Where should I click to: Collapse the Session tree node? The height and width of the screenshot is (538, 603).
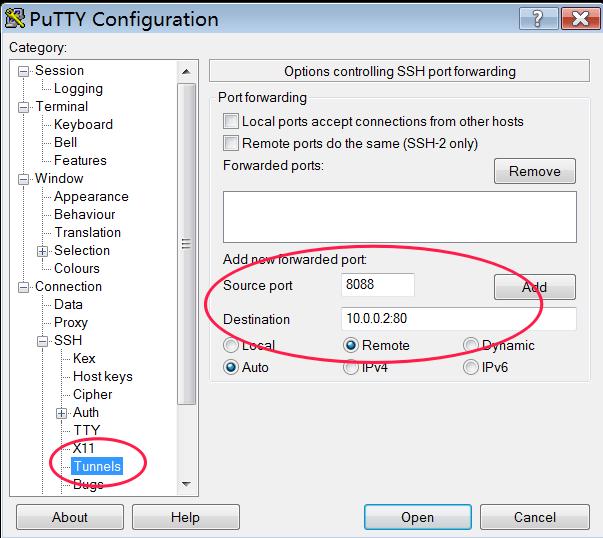pyautogui.click(x=23, y=71)
